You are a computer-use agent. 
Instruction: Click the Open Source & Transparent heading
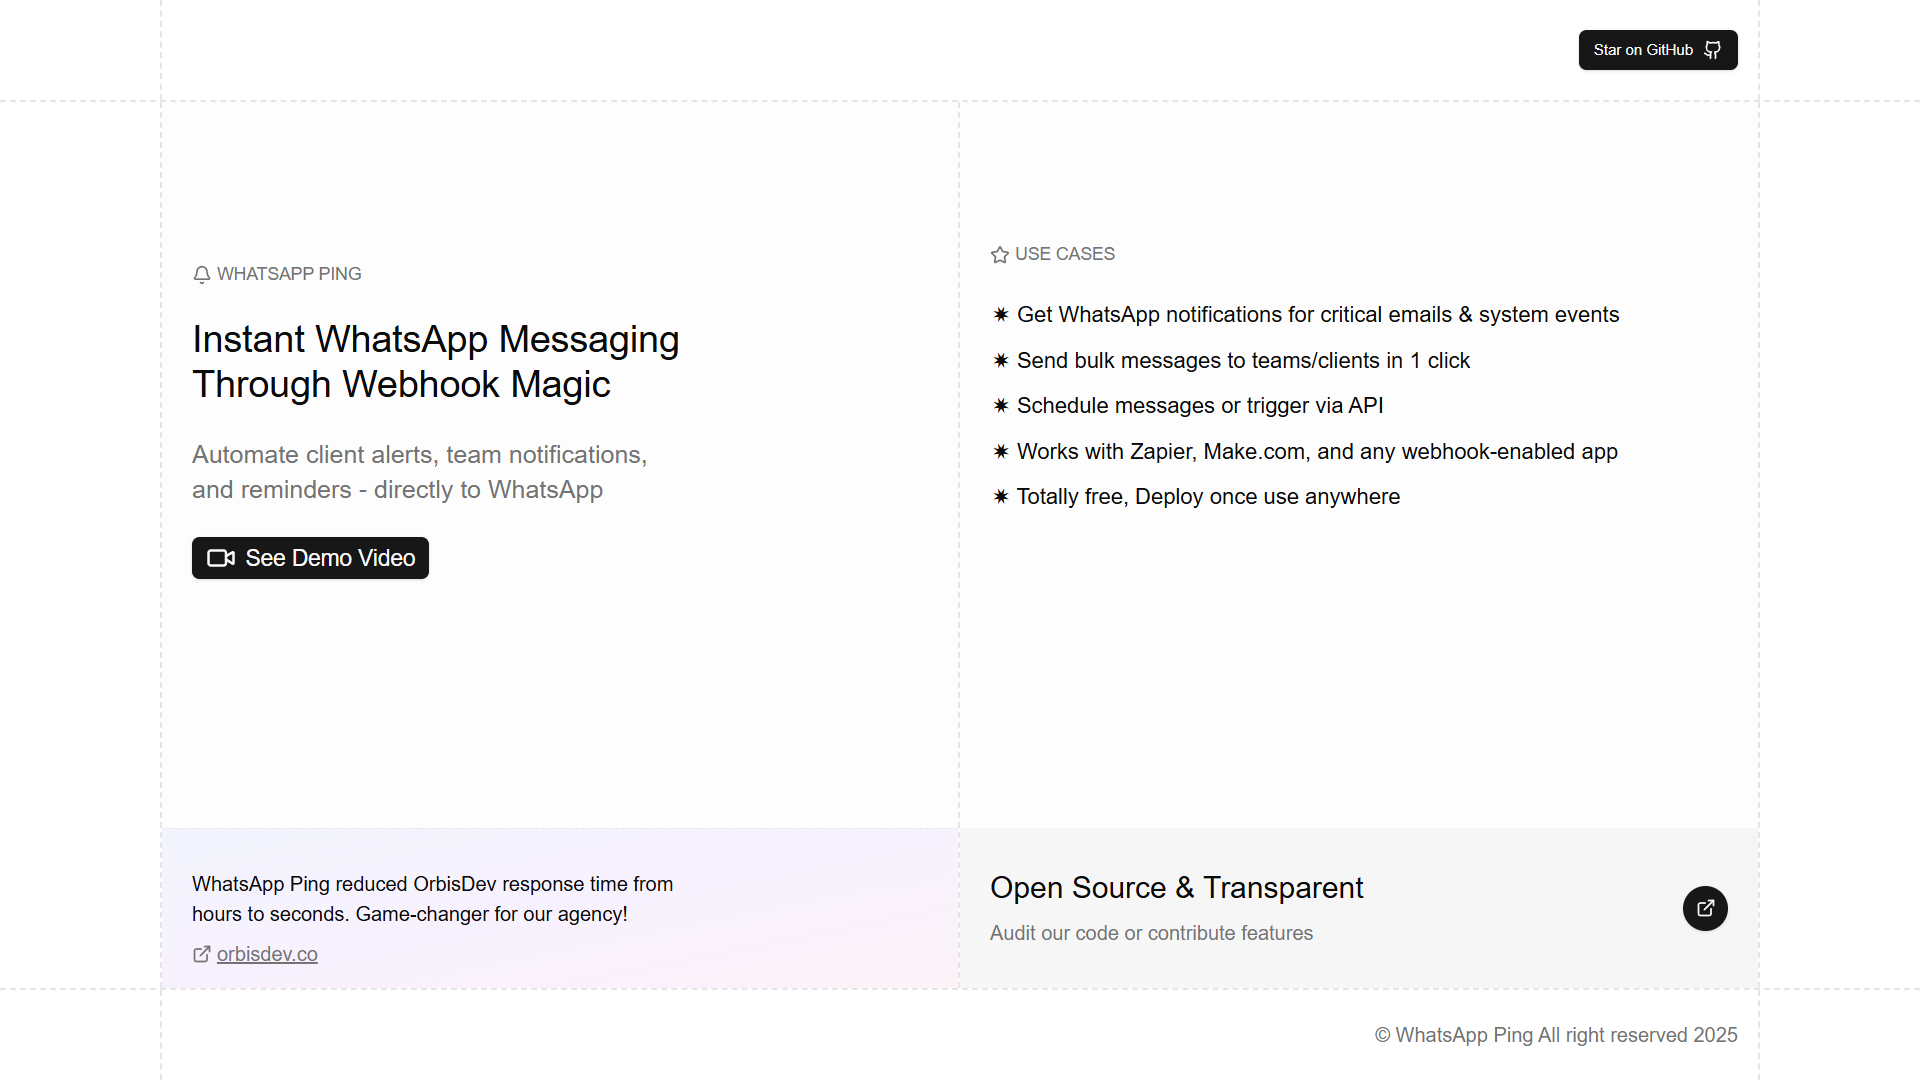(1176, 887)
